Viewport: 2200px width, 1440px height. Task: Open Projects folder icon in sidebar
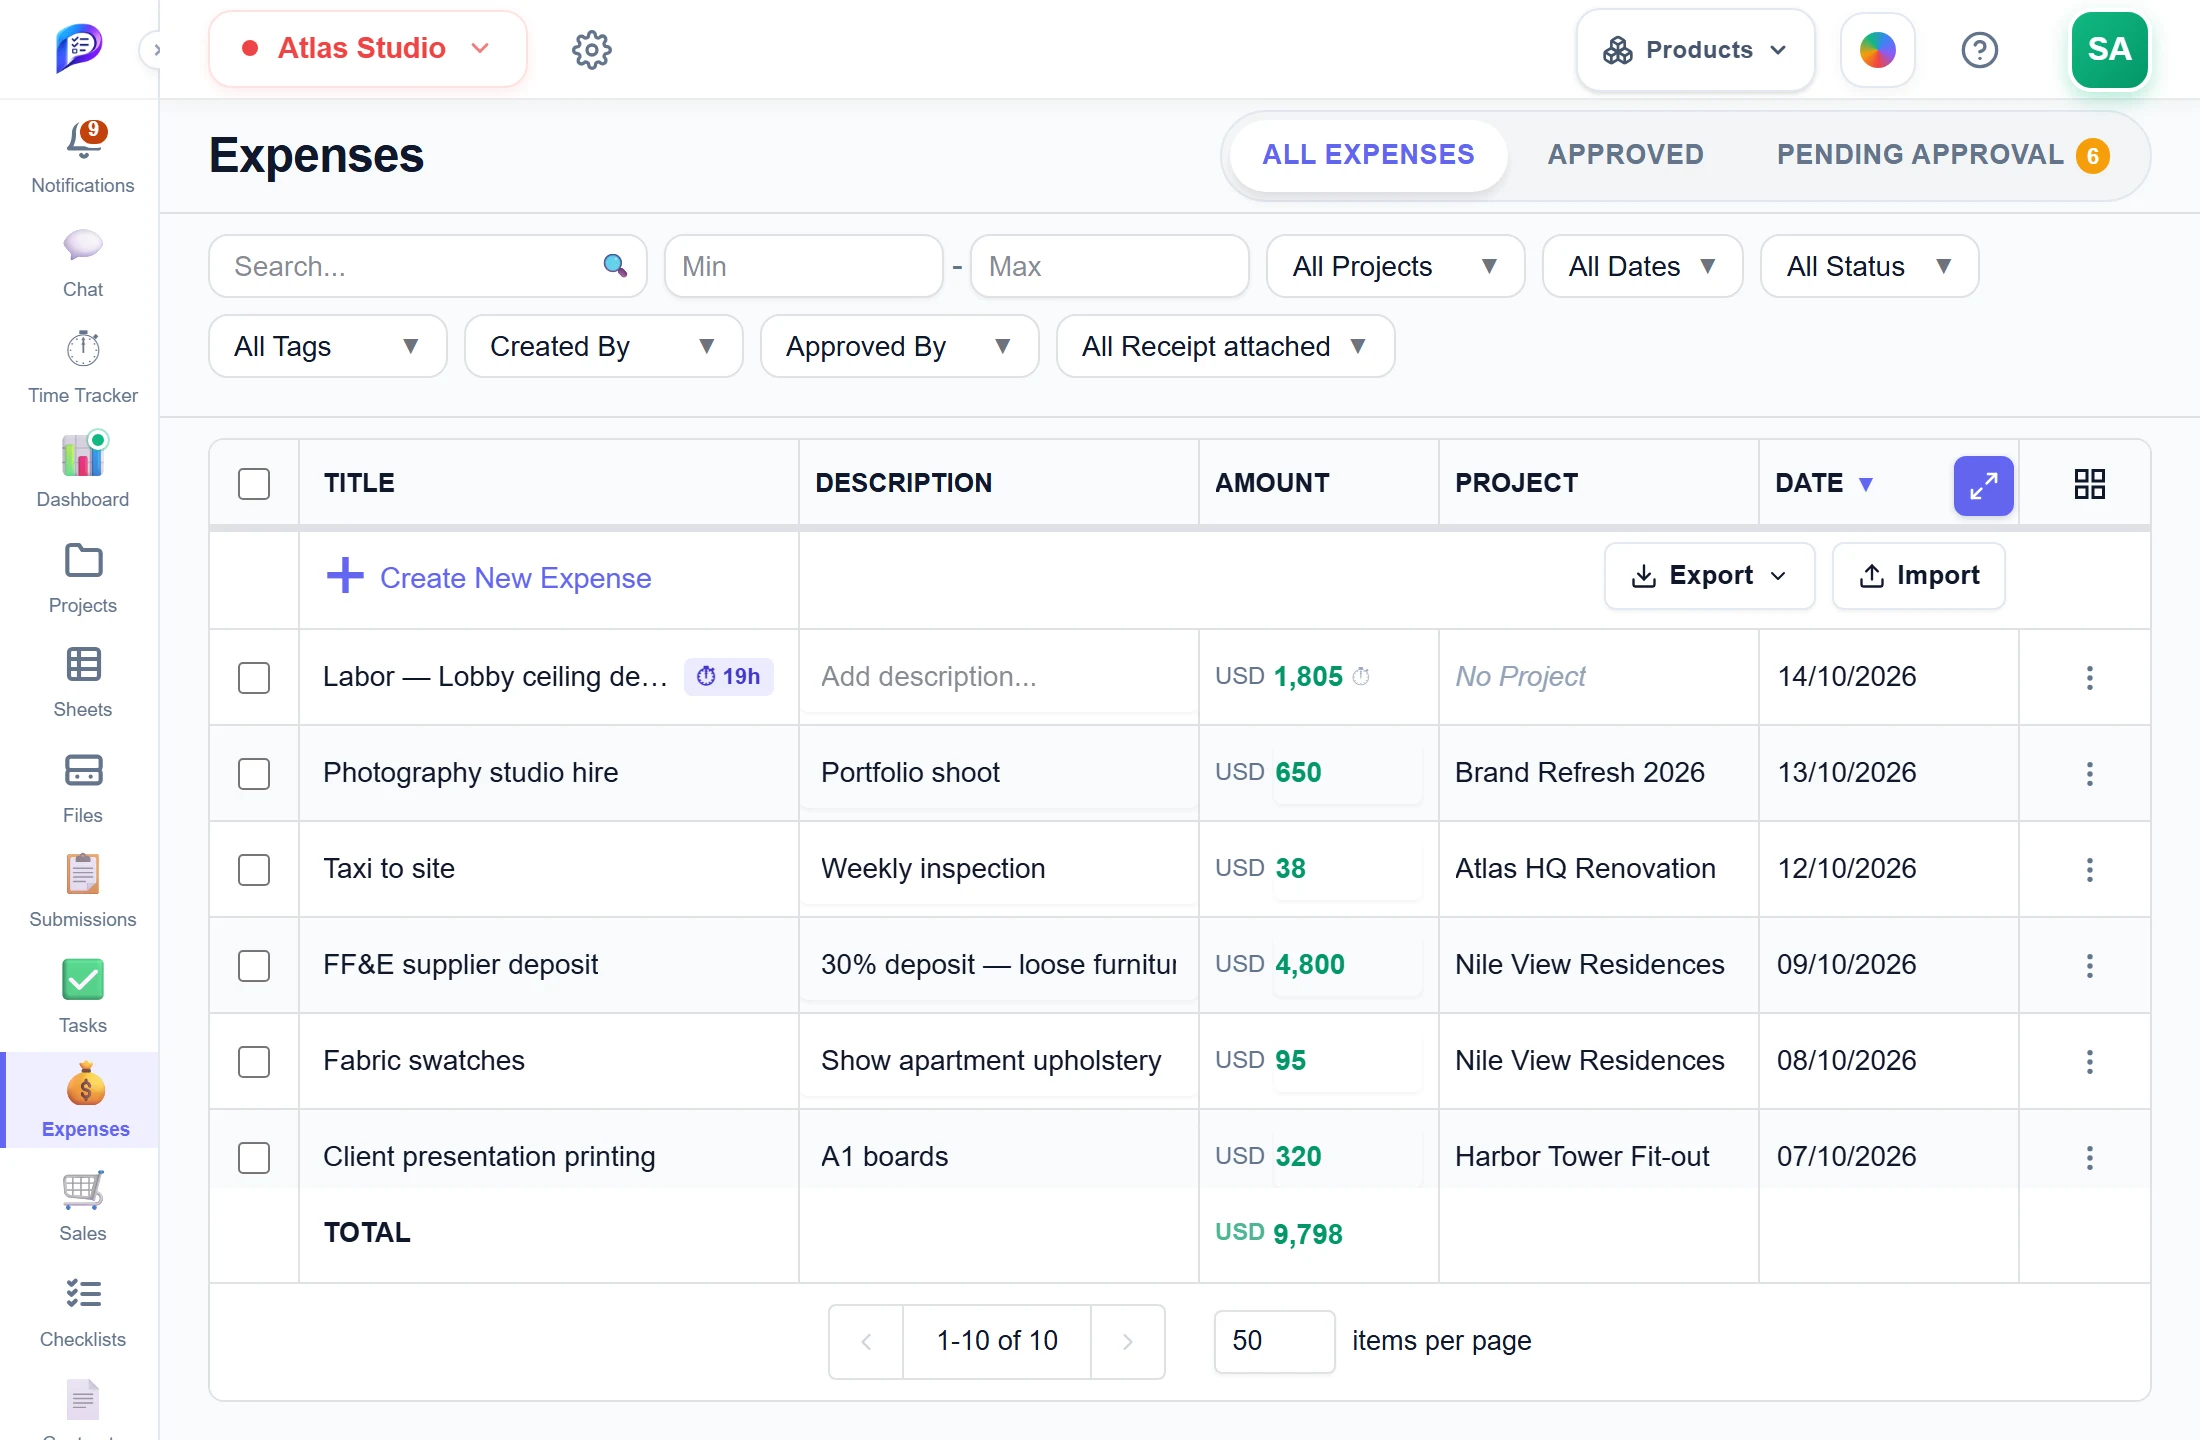pyautogui.click(x=83, y=561)
